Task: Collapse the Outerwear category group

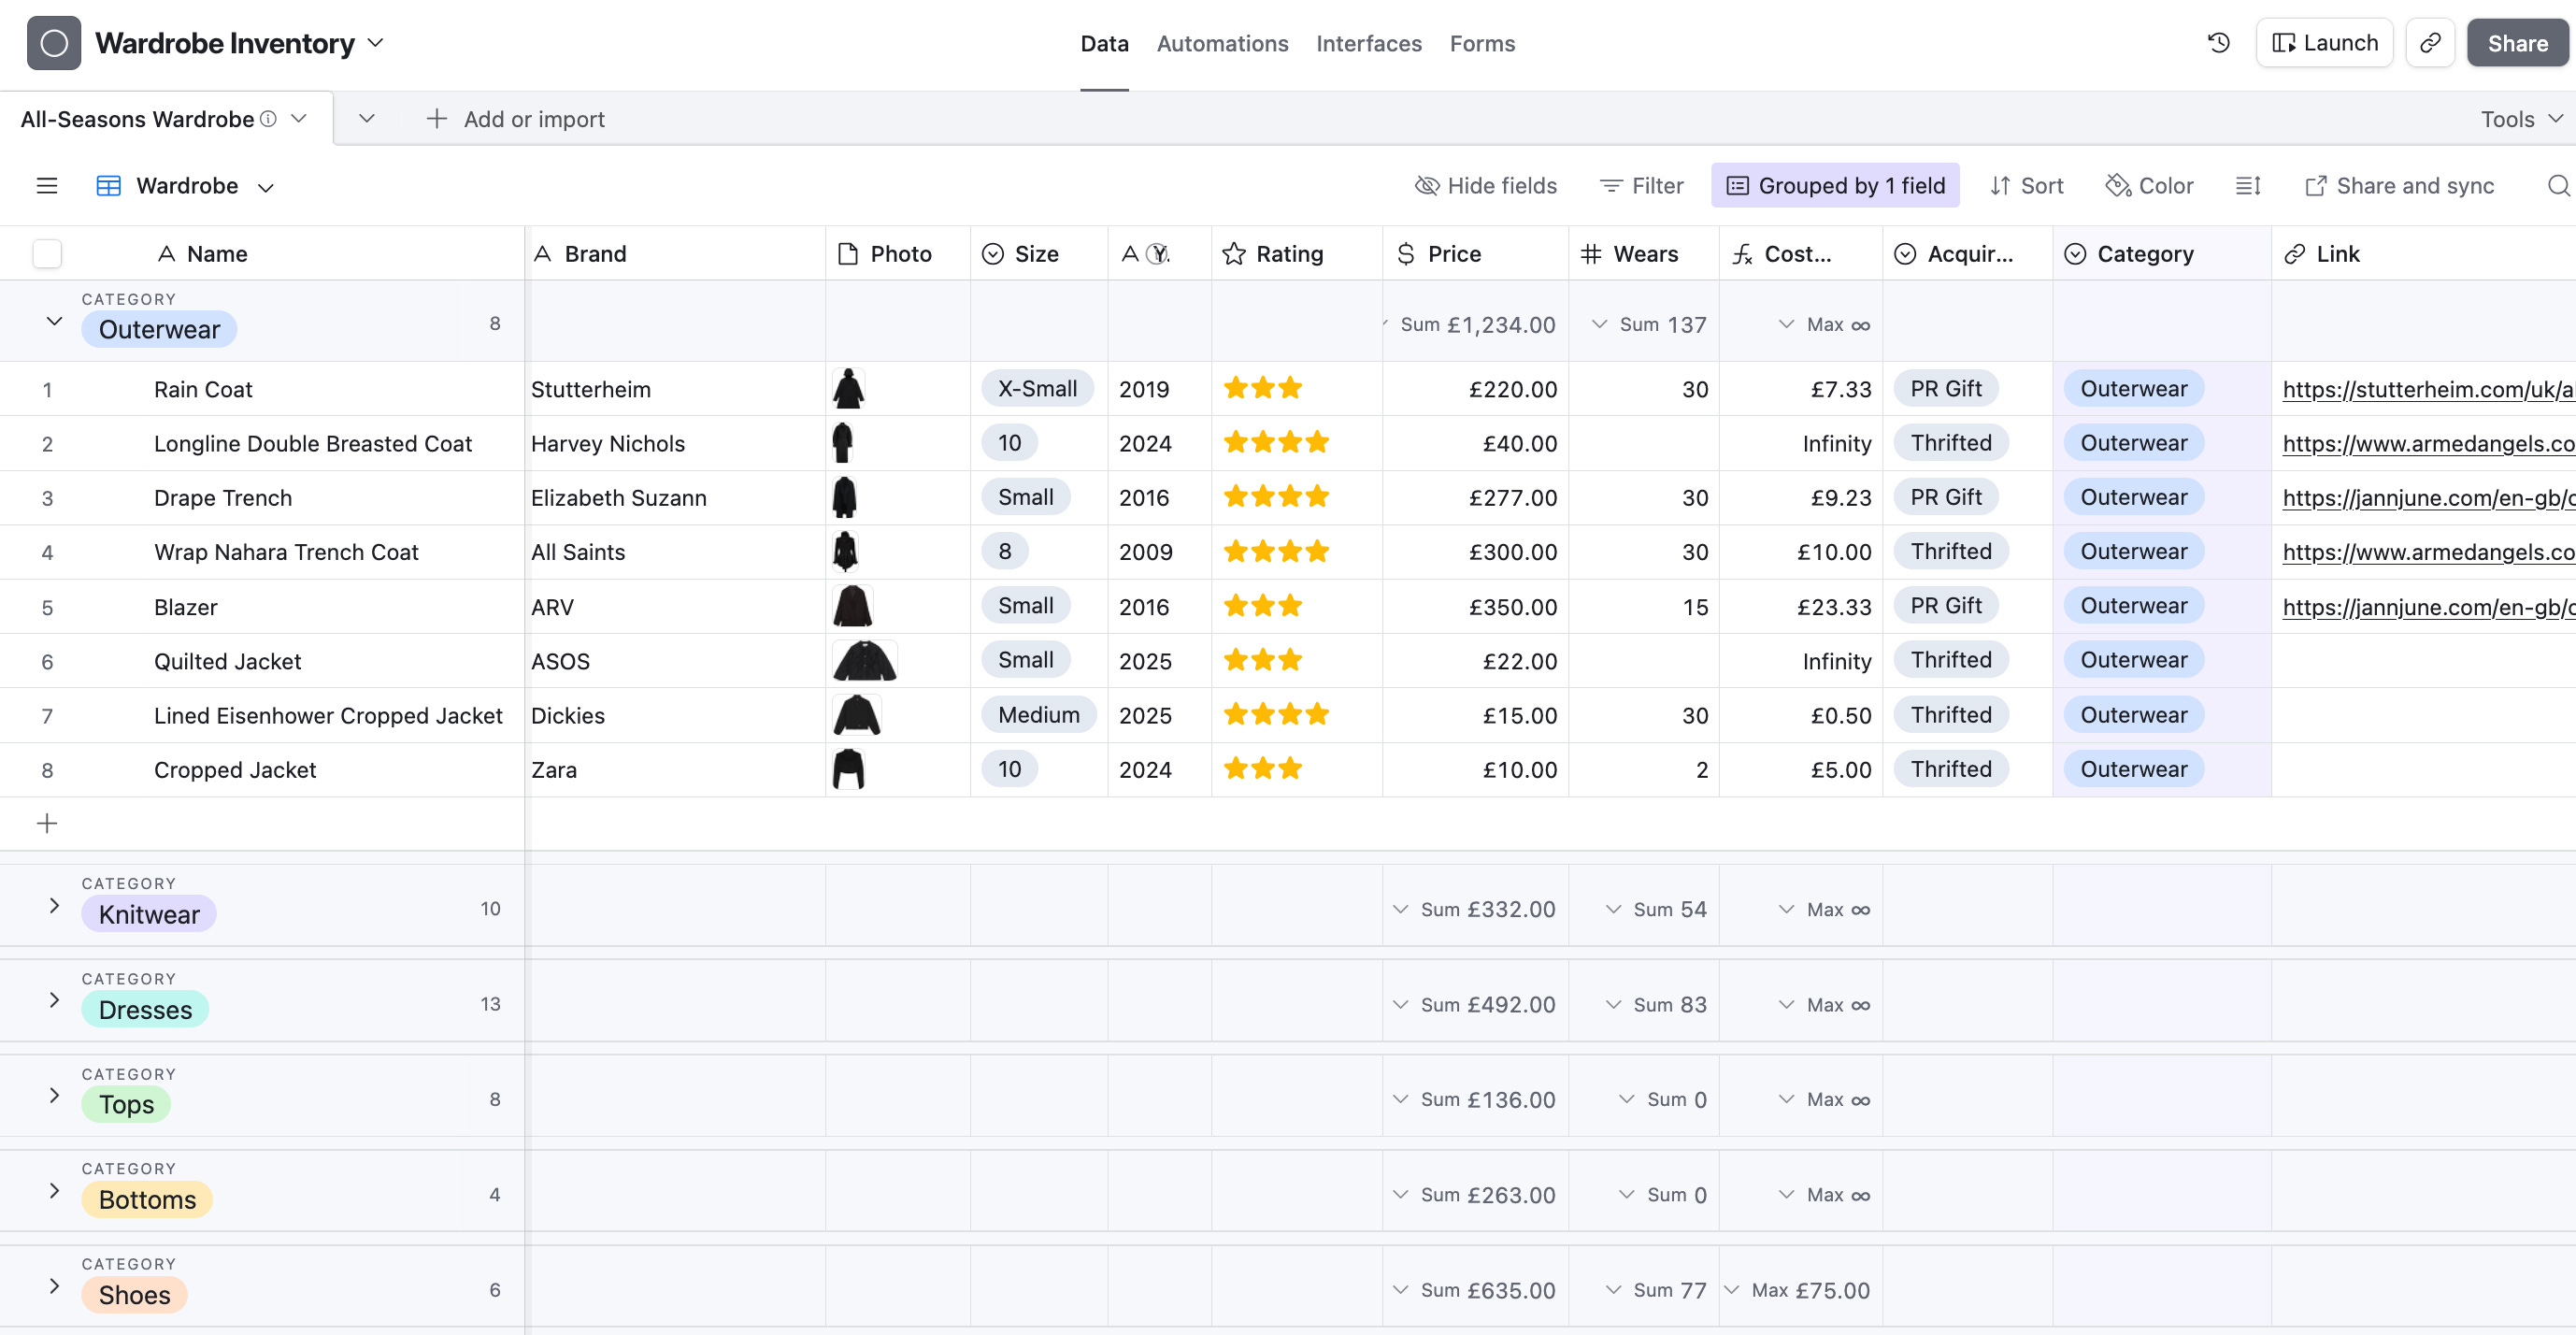Action: (54, 322)
